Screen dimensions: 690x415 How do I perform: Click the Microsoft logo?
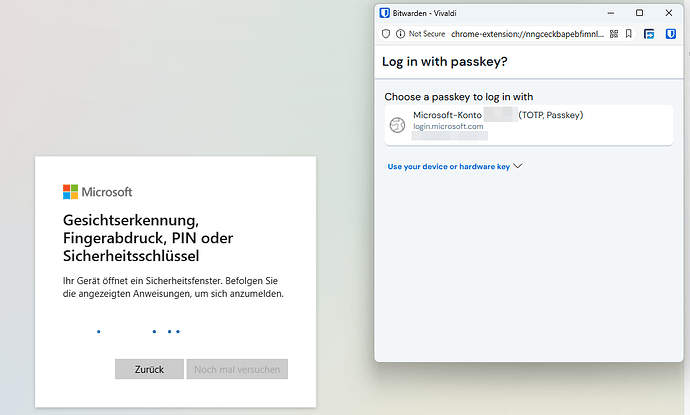coord(97,192)
